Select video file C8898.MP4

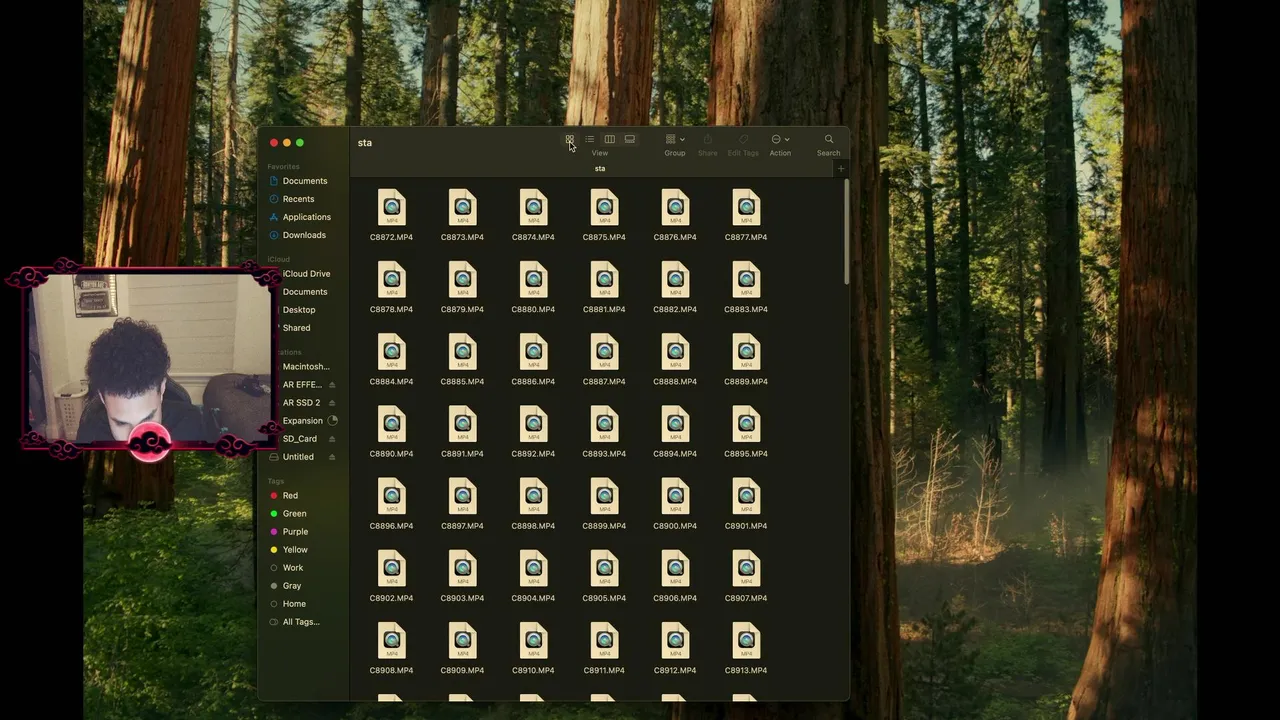point(533,496)
